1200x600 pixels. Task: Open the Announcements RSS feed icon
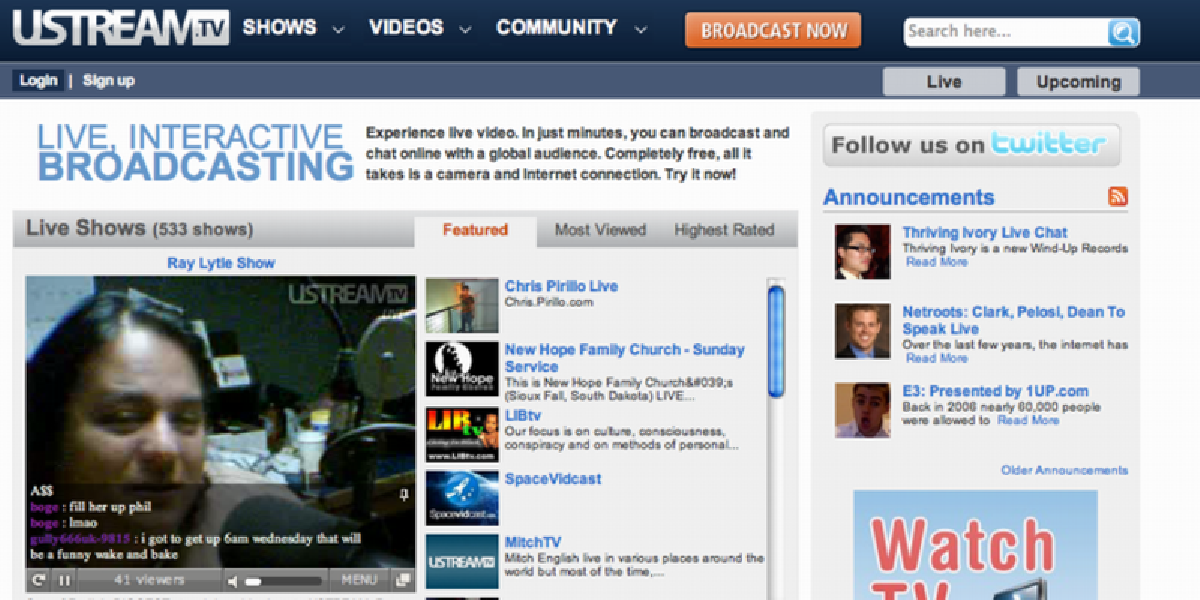click(1118, 196)
